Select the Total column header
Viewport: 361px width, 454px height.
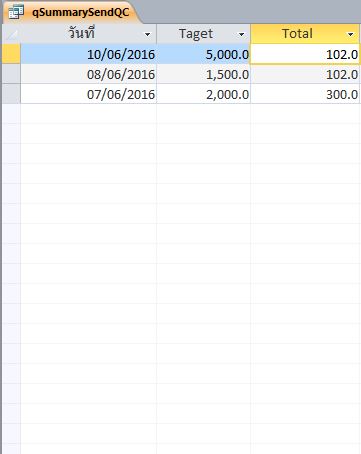point(305,34)
